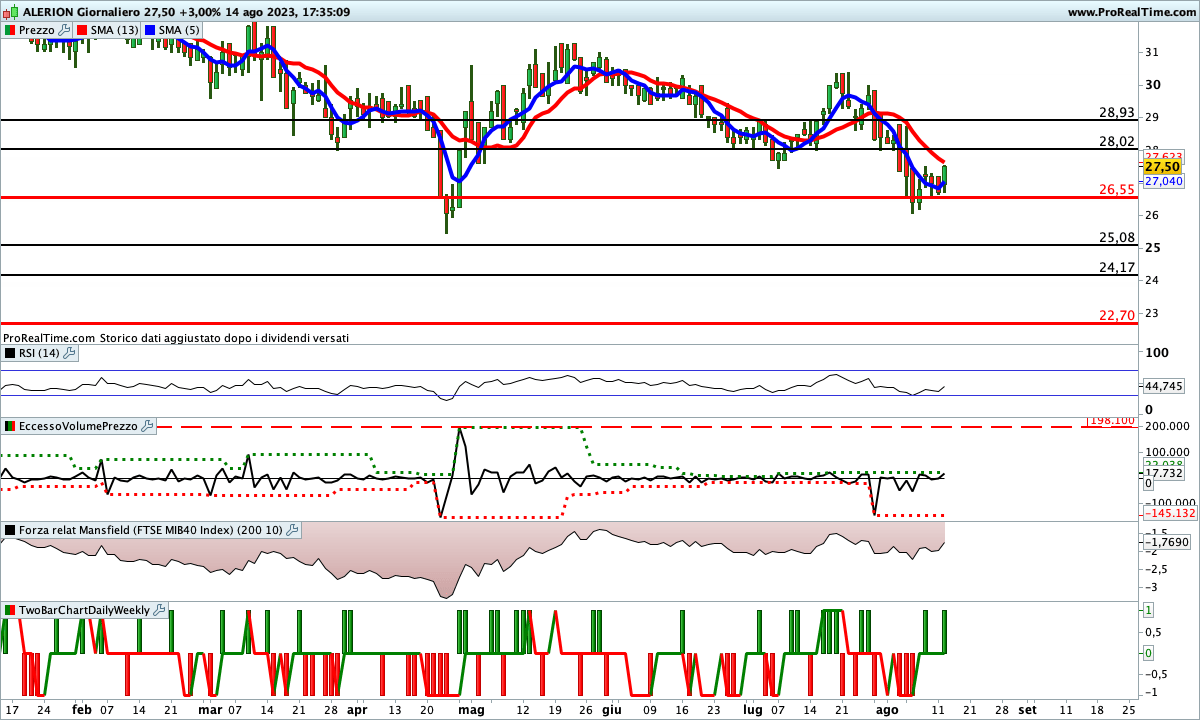
Task: Click the red SMA (13) color swatch
Action: pyautogui.click(x=82, y=30)
